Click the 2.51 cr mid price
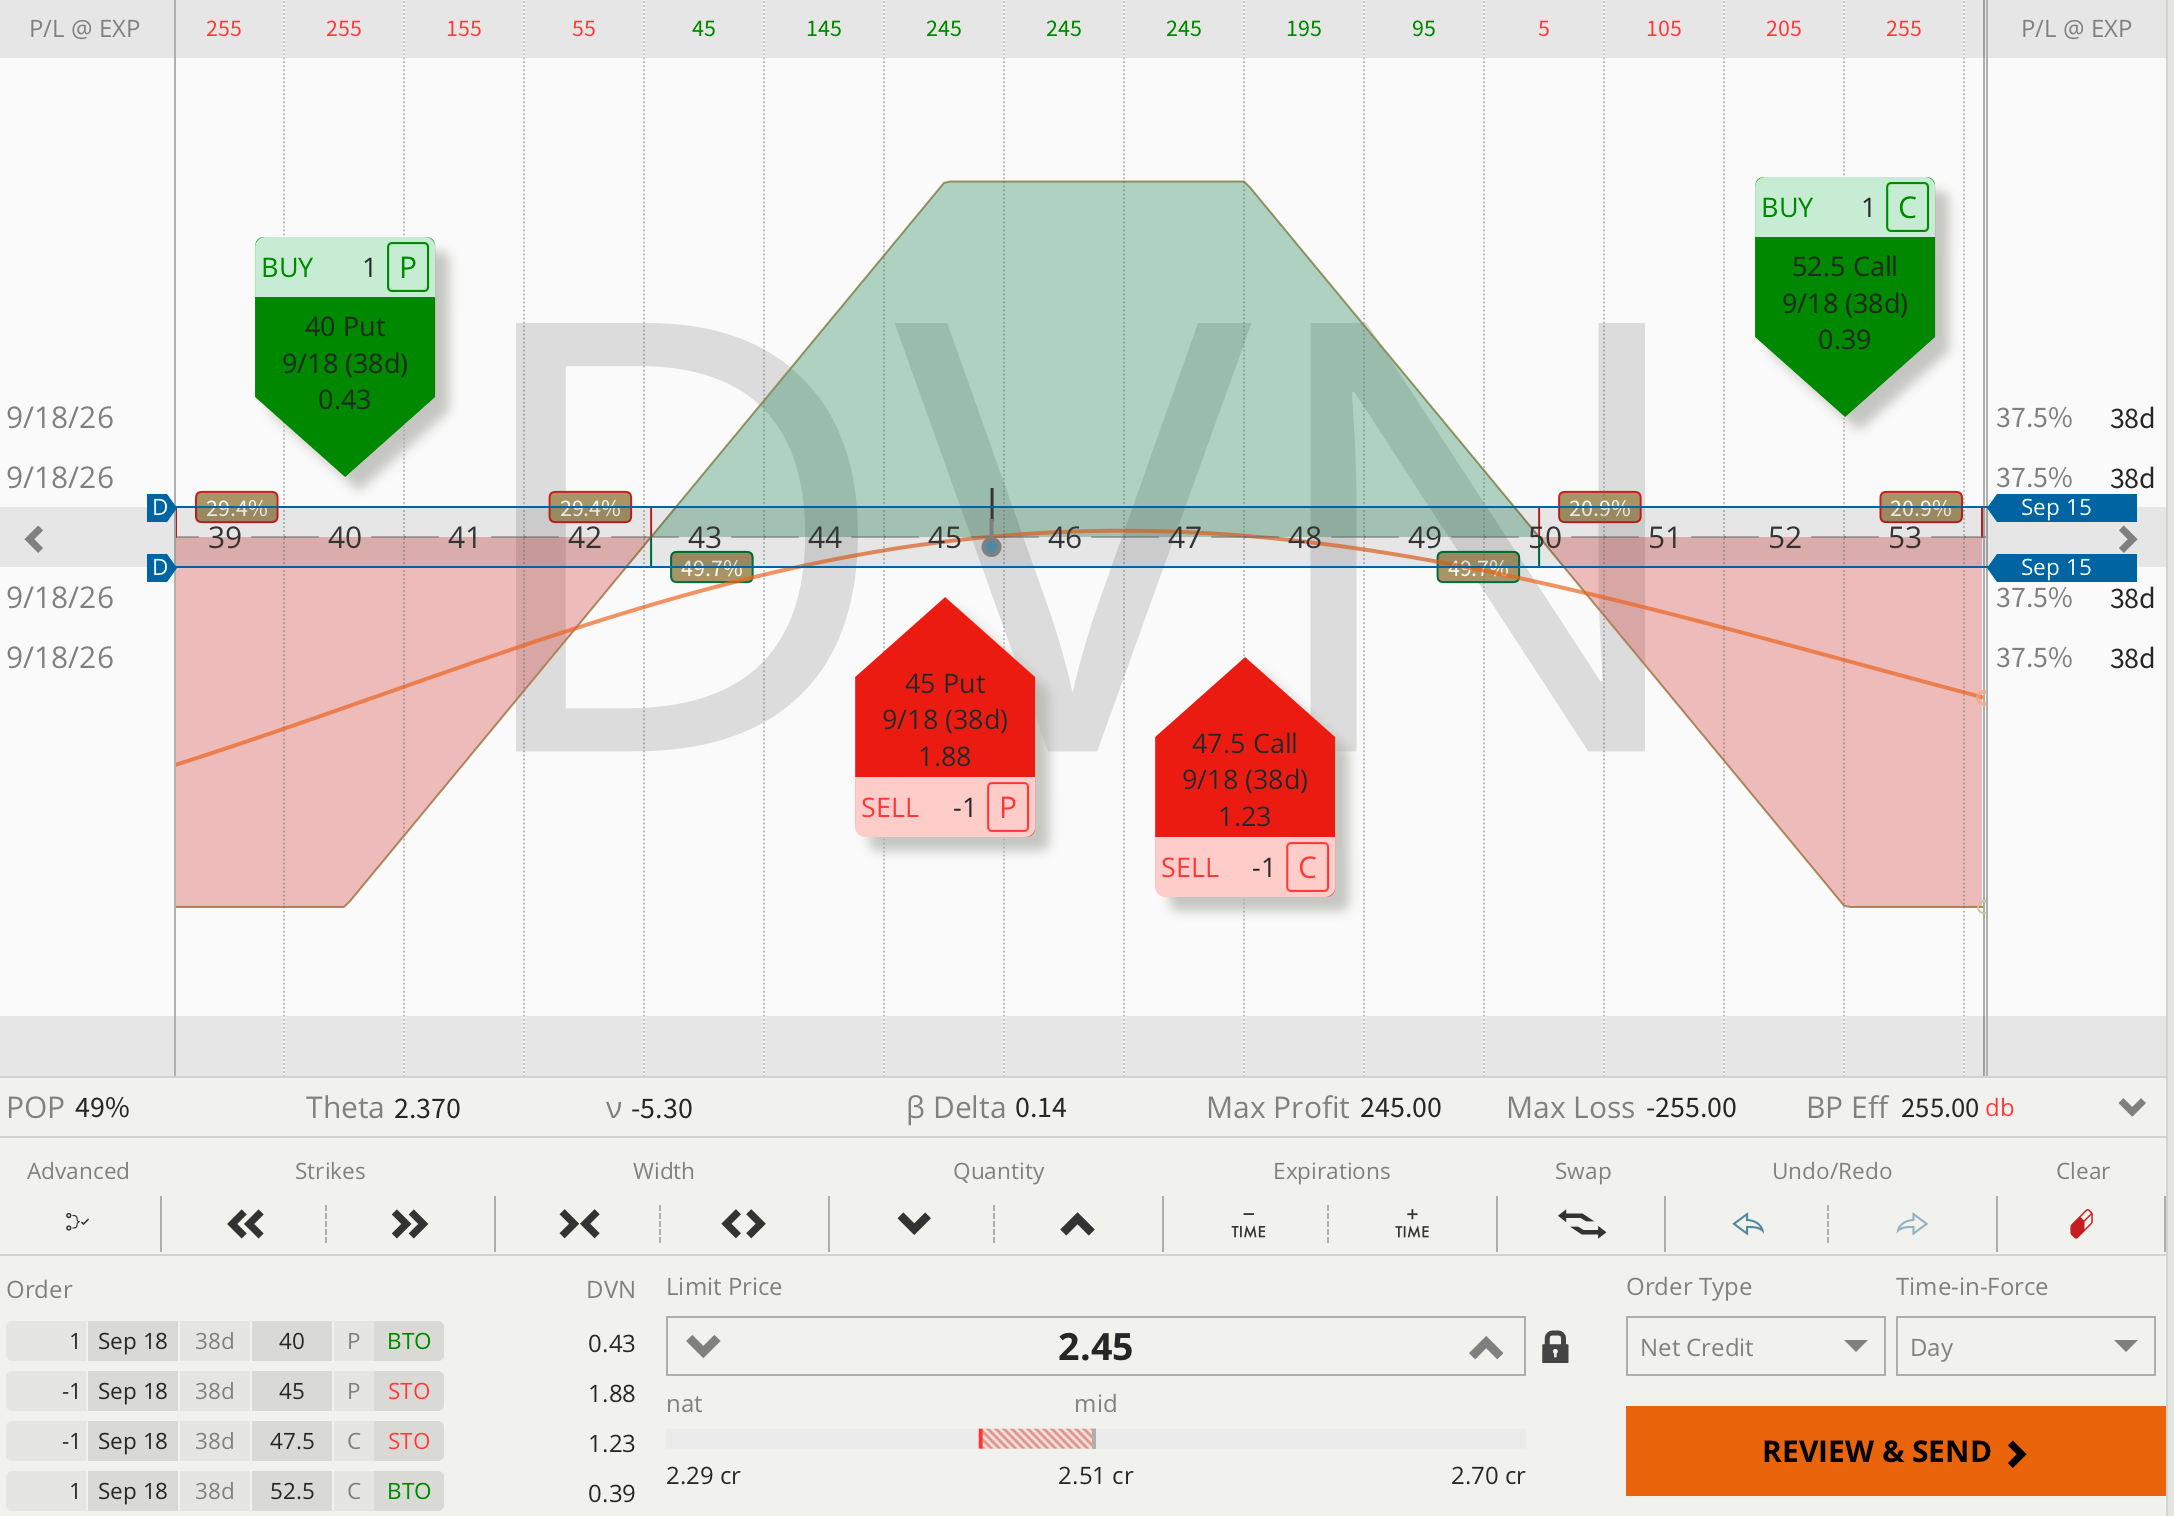The image size is (2174, 1516). pos(1095,1475)
